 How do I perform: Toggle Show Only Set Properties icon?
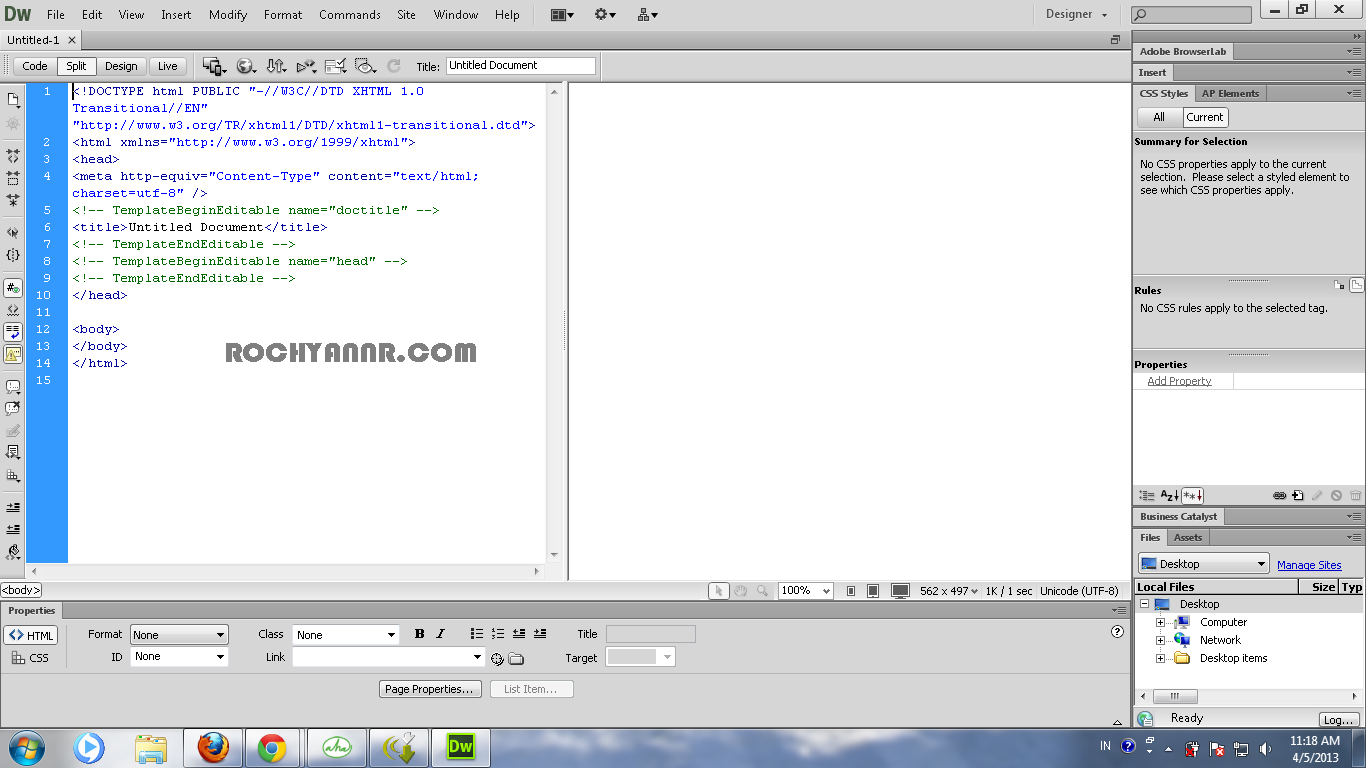point(1192,496)
